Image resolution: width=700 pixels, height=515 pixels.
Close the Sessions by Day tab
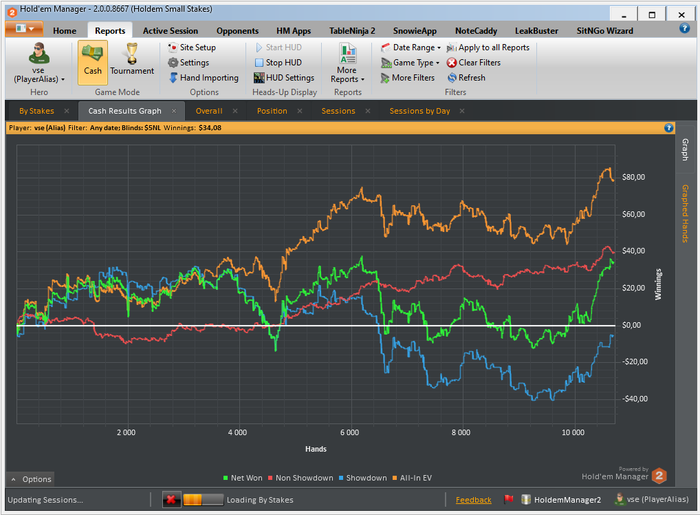462,111
